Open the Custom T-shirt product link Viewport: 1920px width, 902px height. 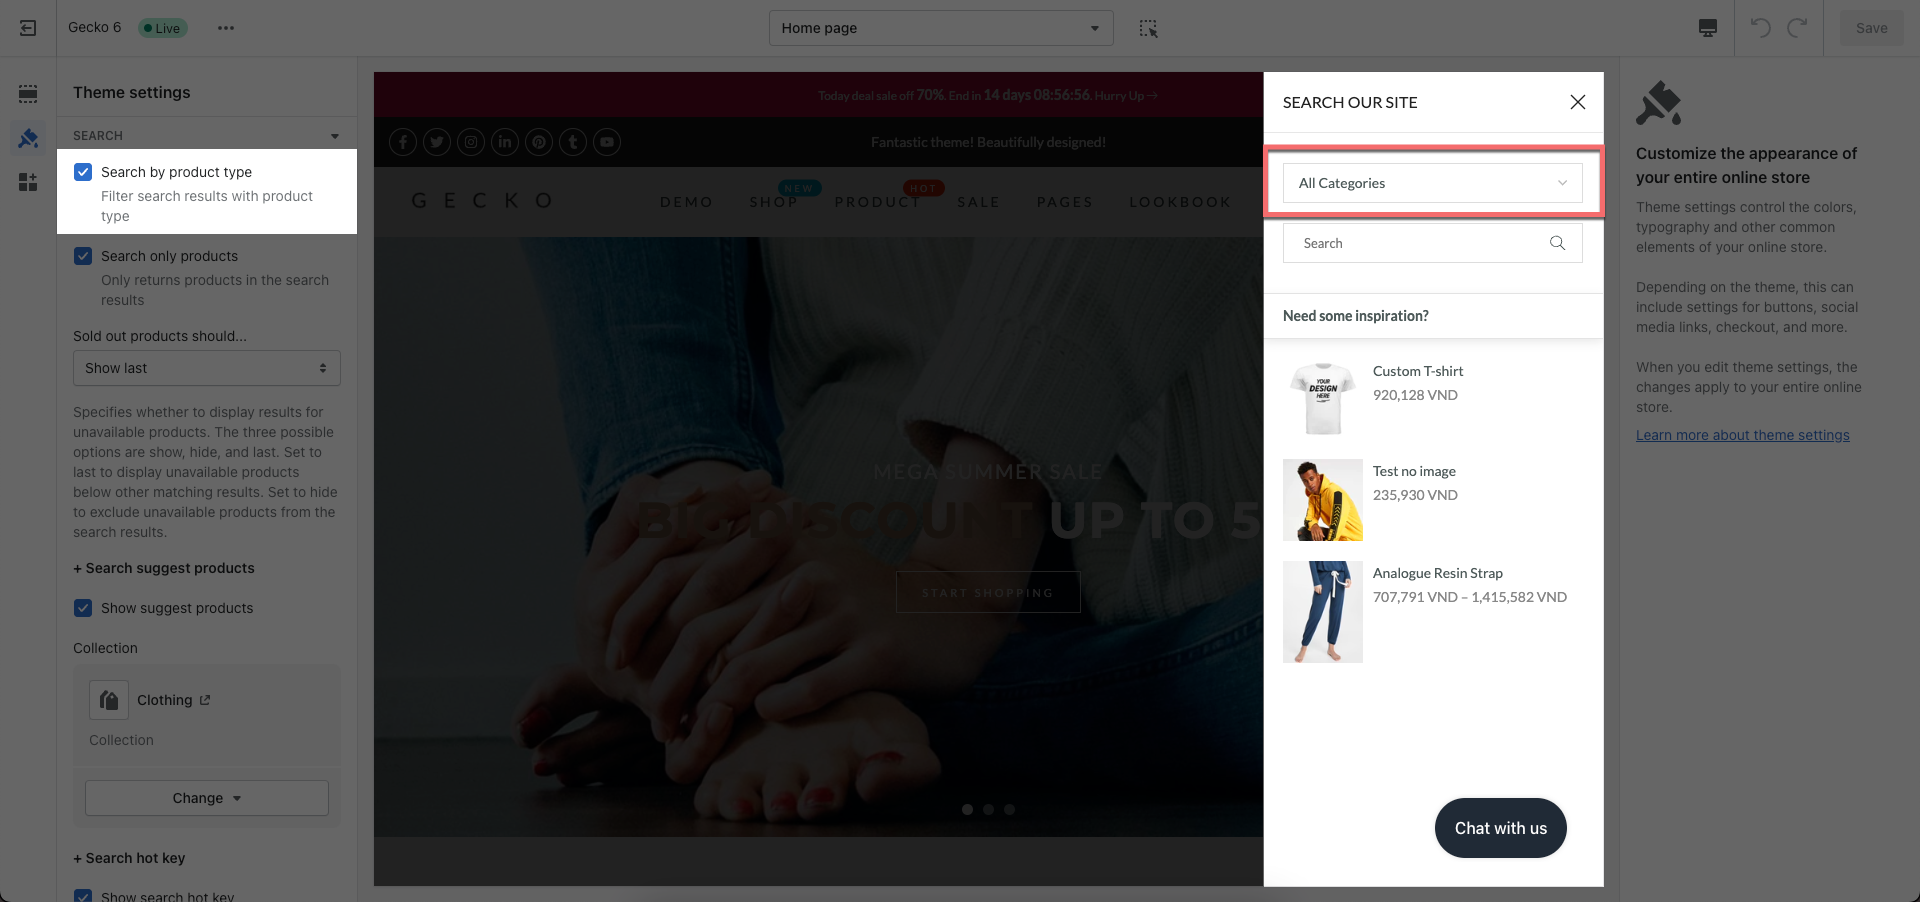(1418, 371)
